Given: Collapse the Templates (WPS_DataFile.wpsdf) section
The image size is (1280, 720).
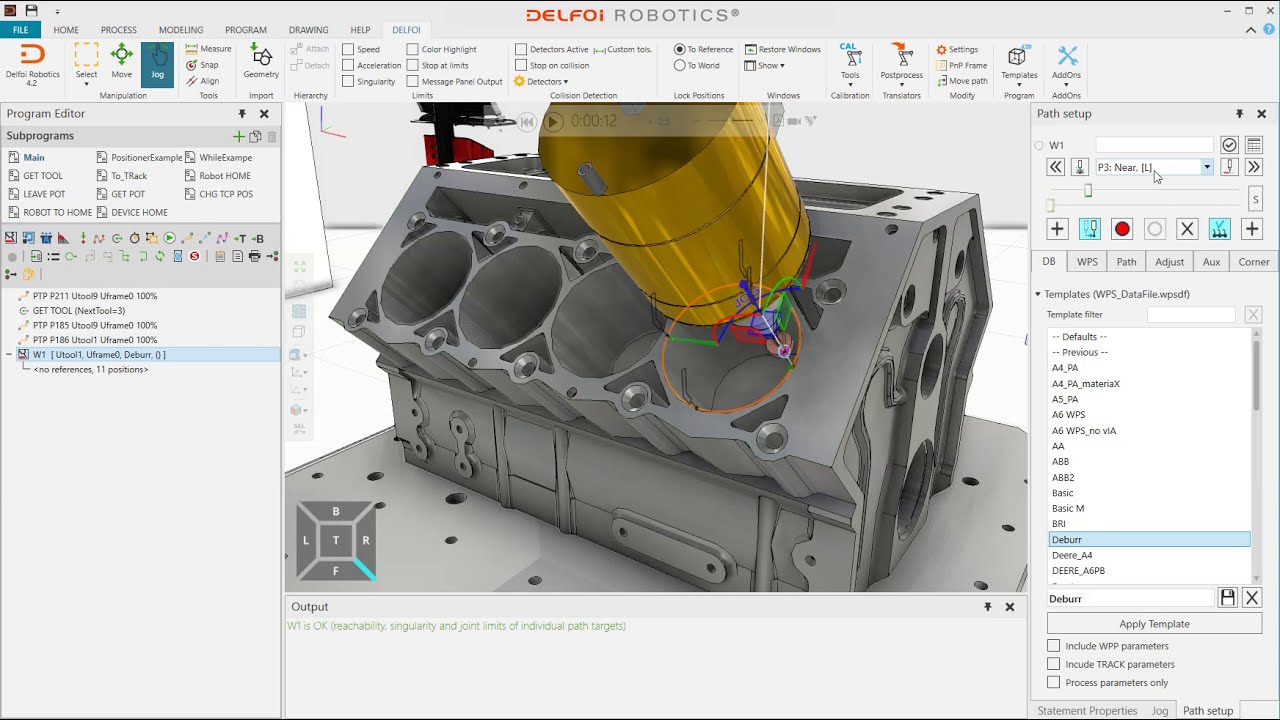Looking at the screenshot, I should (1038, 294).
